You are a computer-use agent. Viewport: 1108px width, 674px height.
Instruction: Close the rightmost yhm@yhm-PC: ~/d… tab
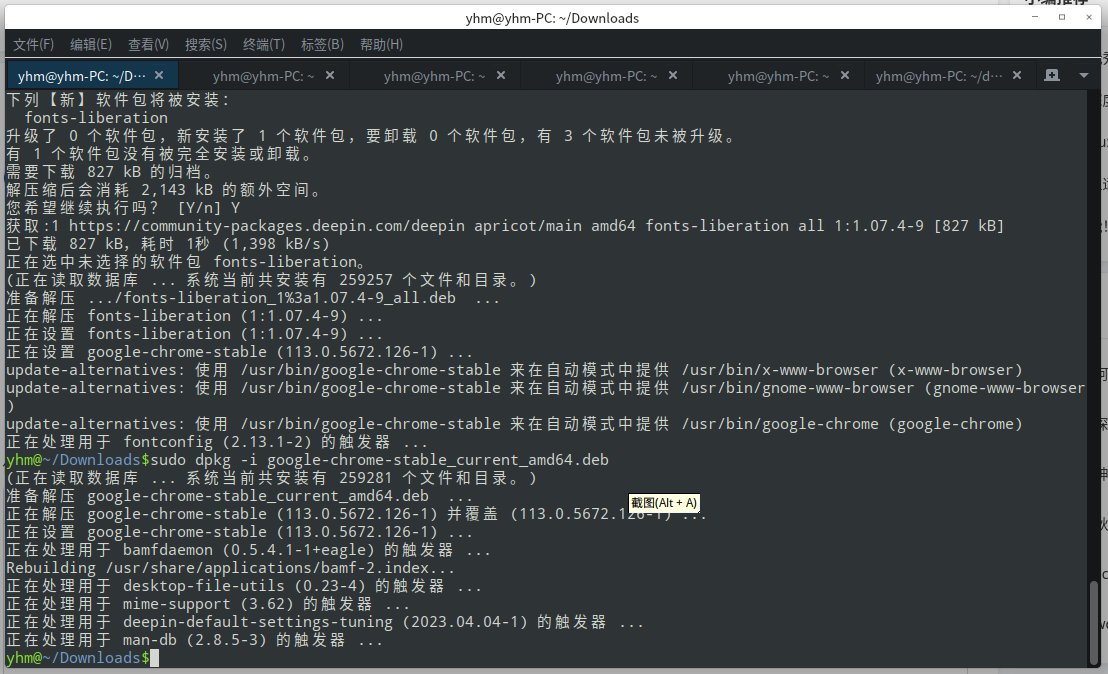tap(1017, 74)
